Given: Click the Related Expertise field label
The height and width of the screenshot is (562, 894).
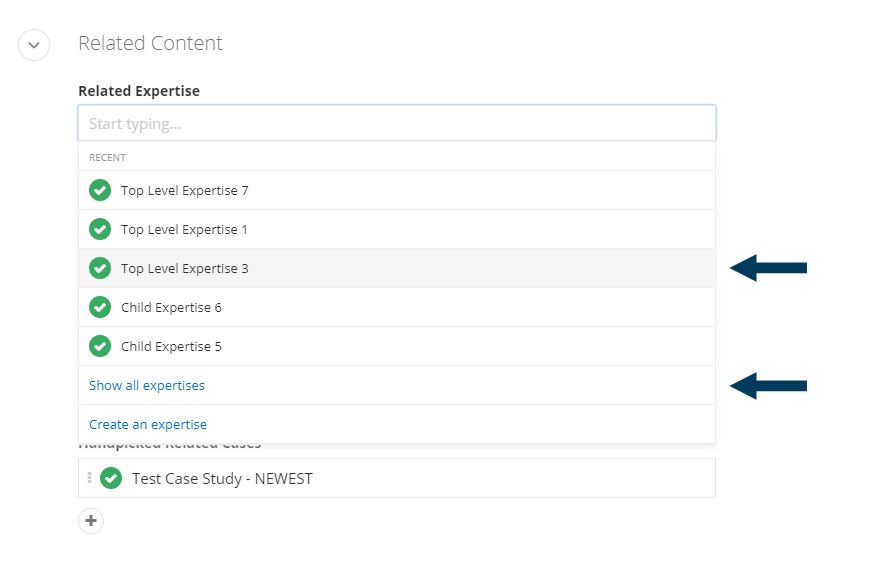Looking at the screenshot, I should (x=139, y=91).
